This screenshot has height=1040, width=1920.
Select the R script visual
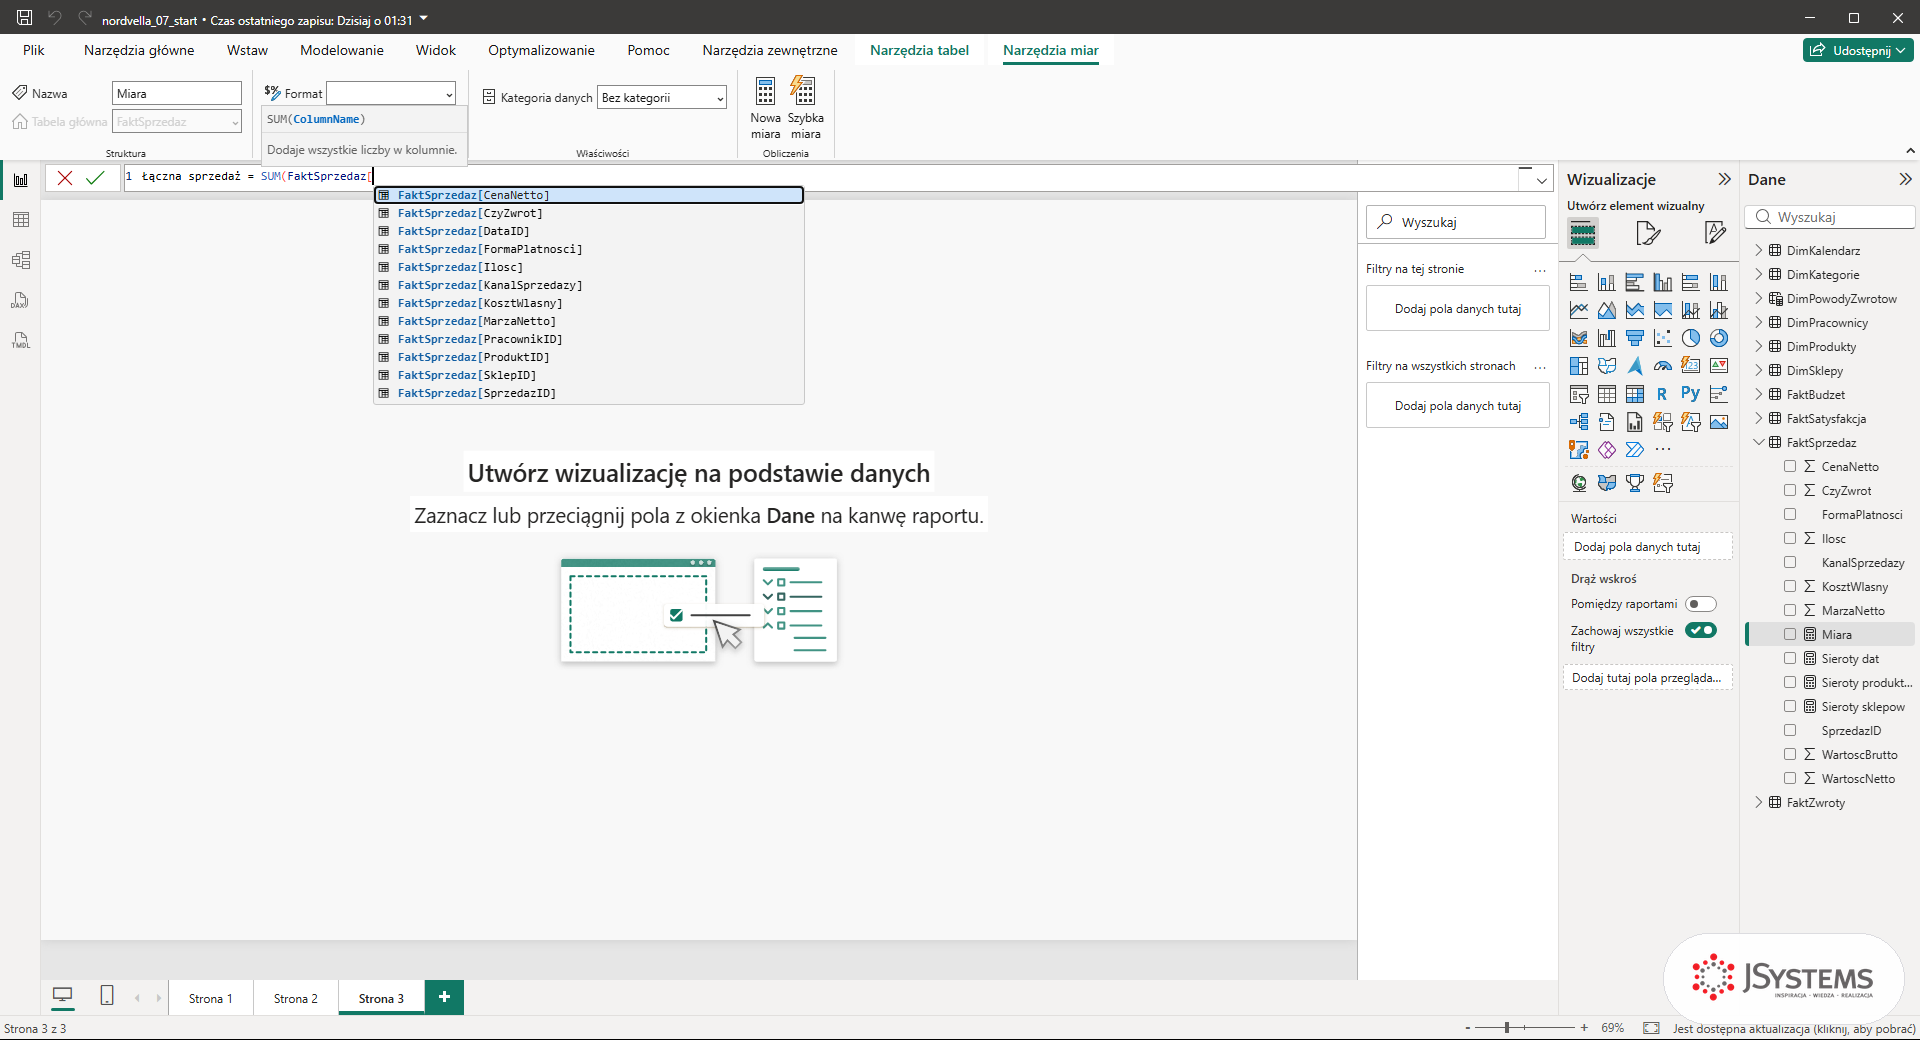tap(1662, 394)
